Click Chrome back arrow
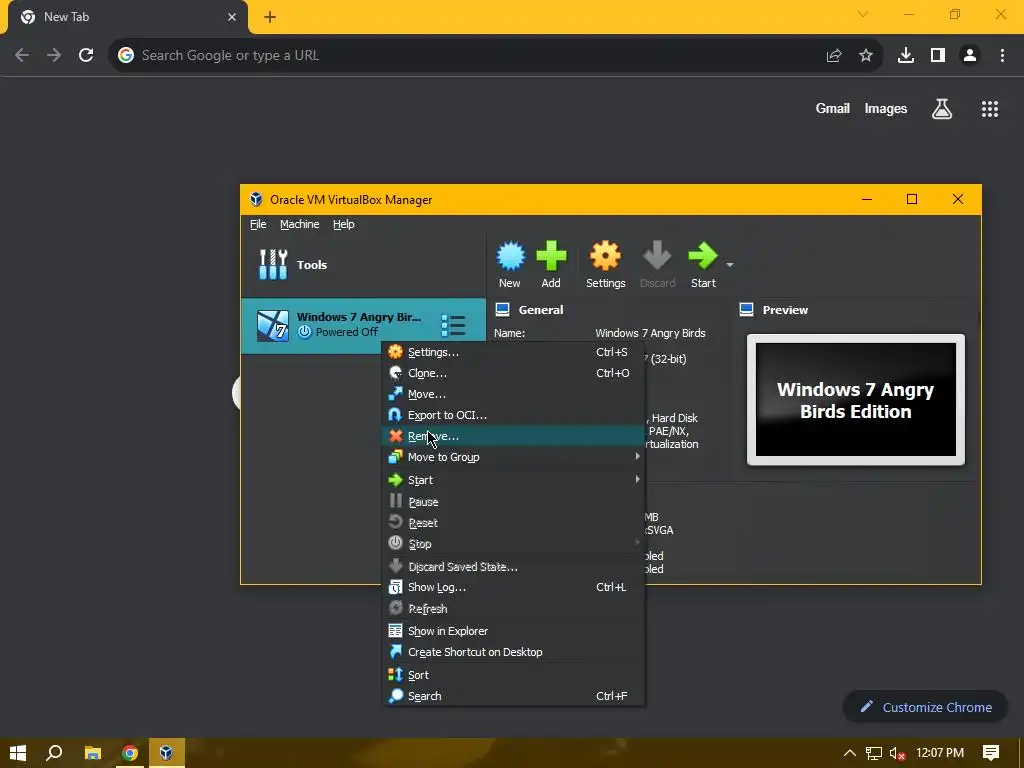Screen dimensions: 1024x768 click(x=22, y=56)
